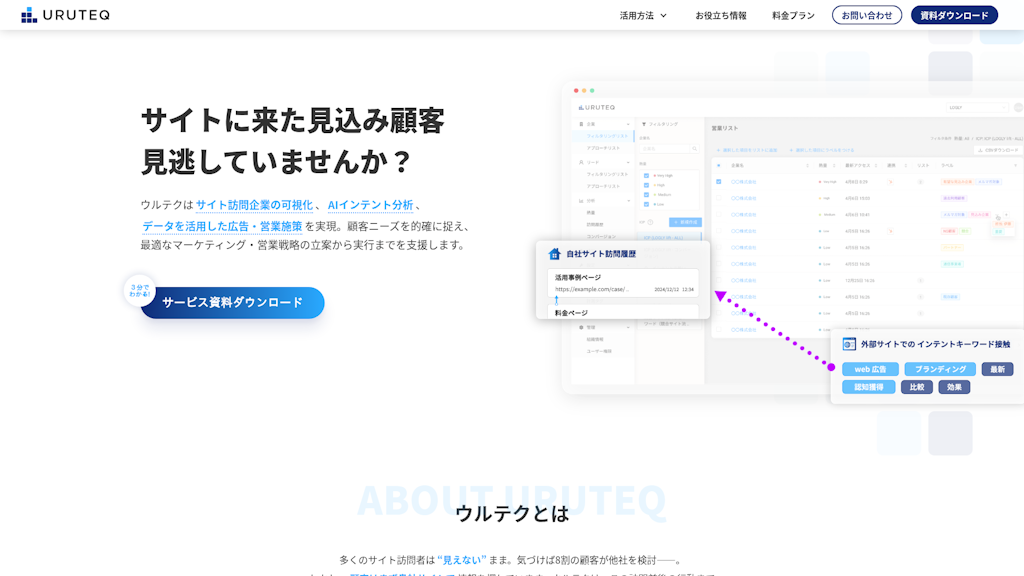Viewport: 1024px width, 576px height.
Task: Click the CSVダウンロード button in dashboard mockup
Action: point(997,150)
